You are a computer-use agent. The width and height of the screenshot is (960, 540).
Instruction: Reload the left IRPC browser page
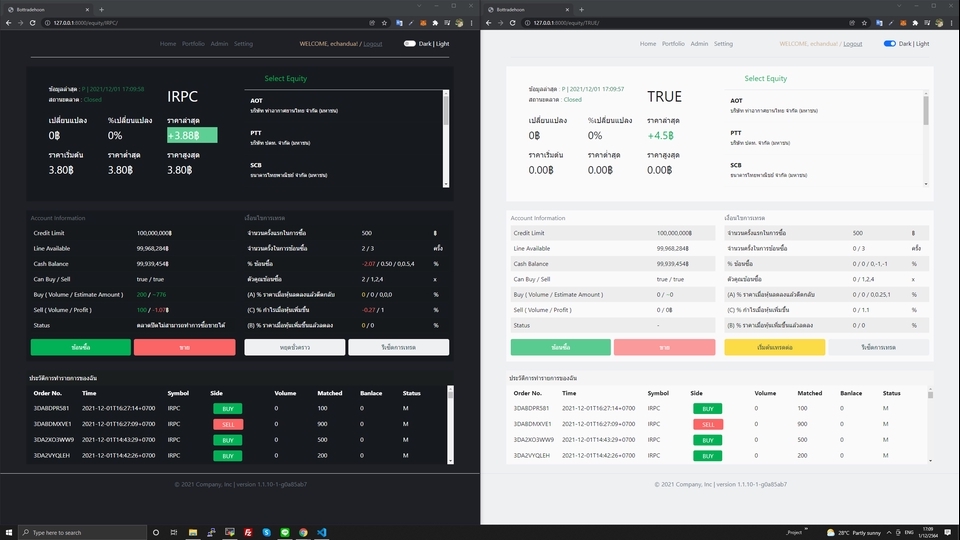pyautogui.click(x=34, y=22)
